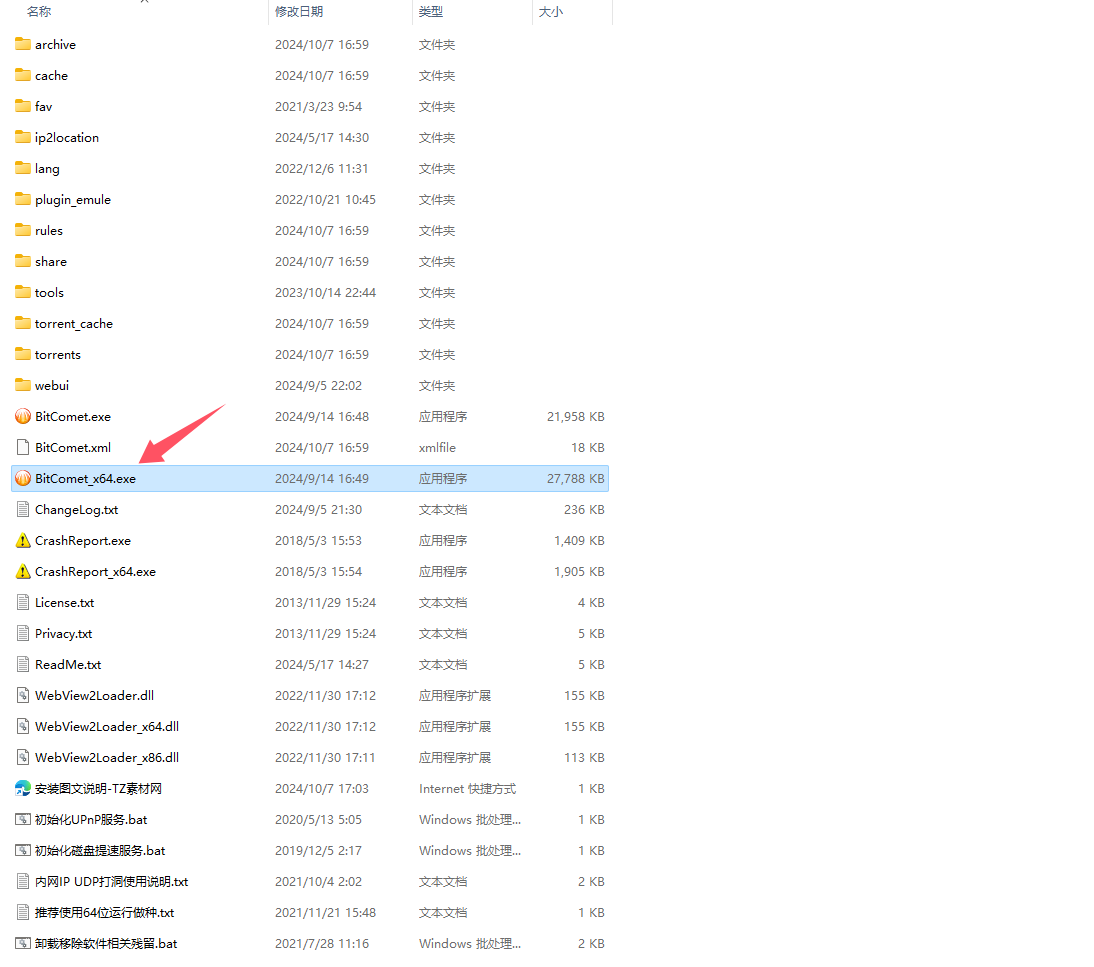Click the 初始化UPnP服务.bat batch icon
Screen dimensions: 1094x967
23,820
